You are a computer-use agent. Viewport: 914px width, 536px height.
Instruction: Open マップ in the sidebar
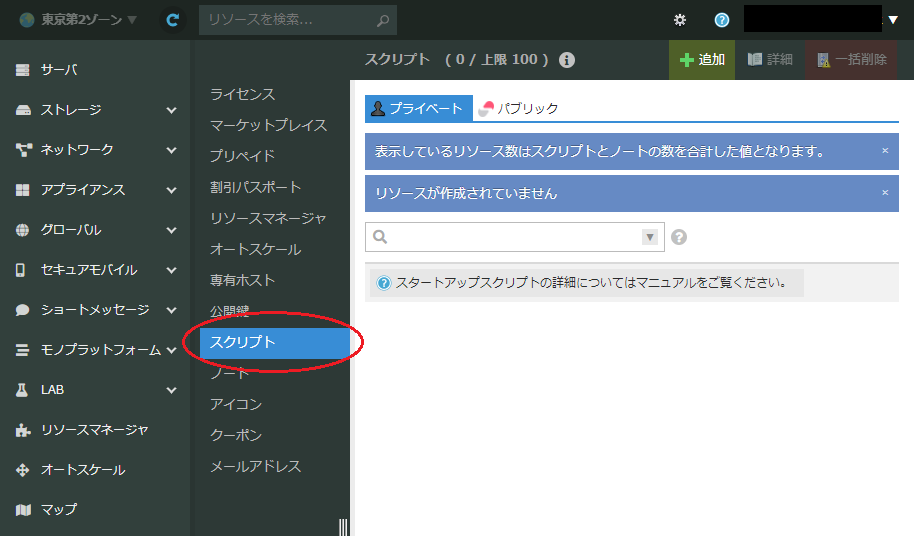[59, 509]
